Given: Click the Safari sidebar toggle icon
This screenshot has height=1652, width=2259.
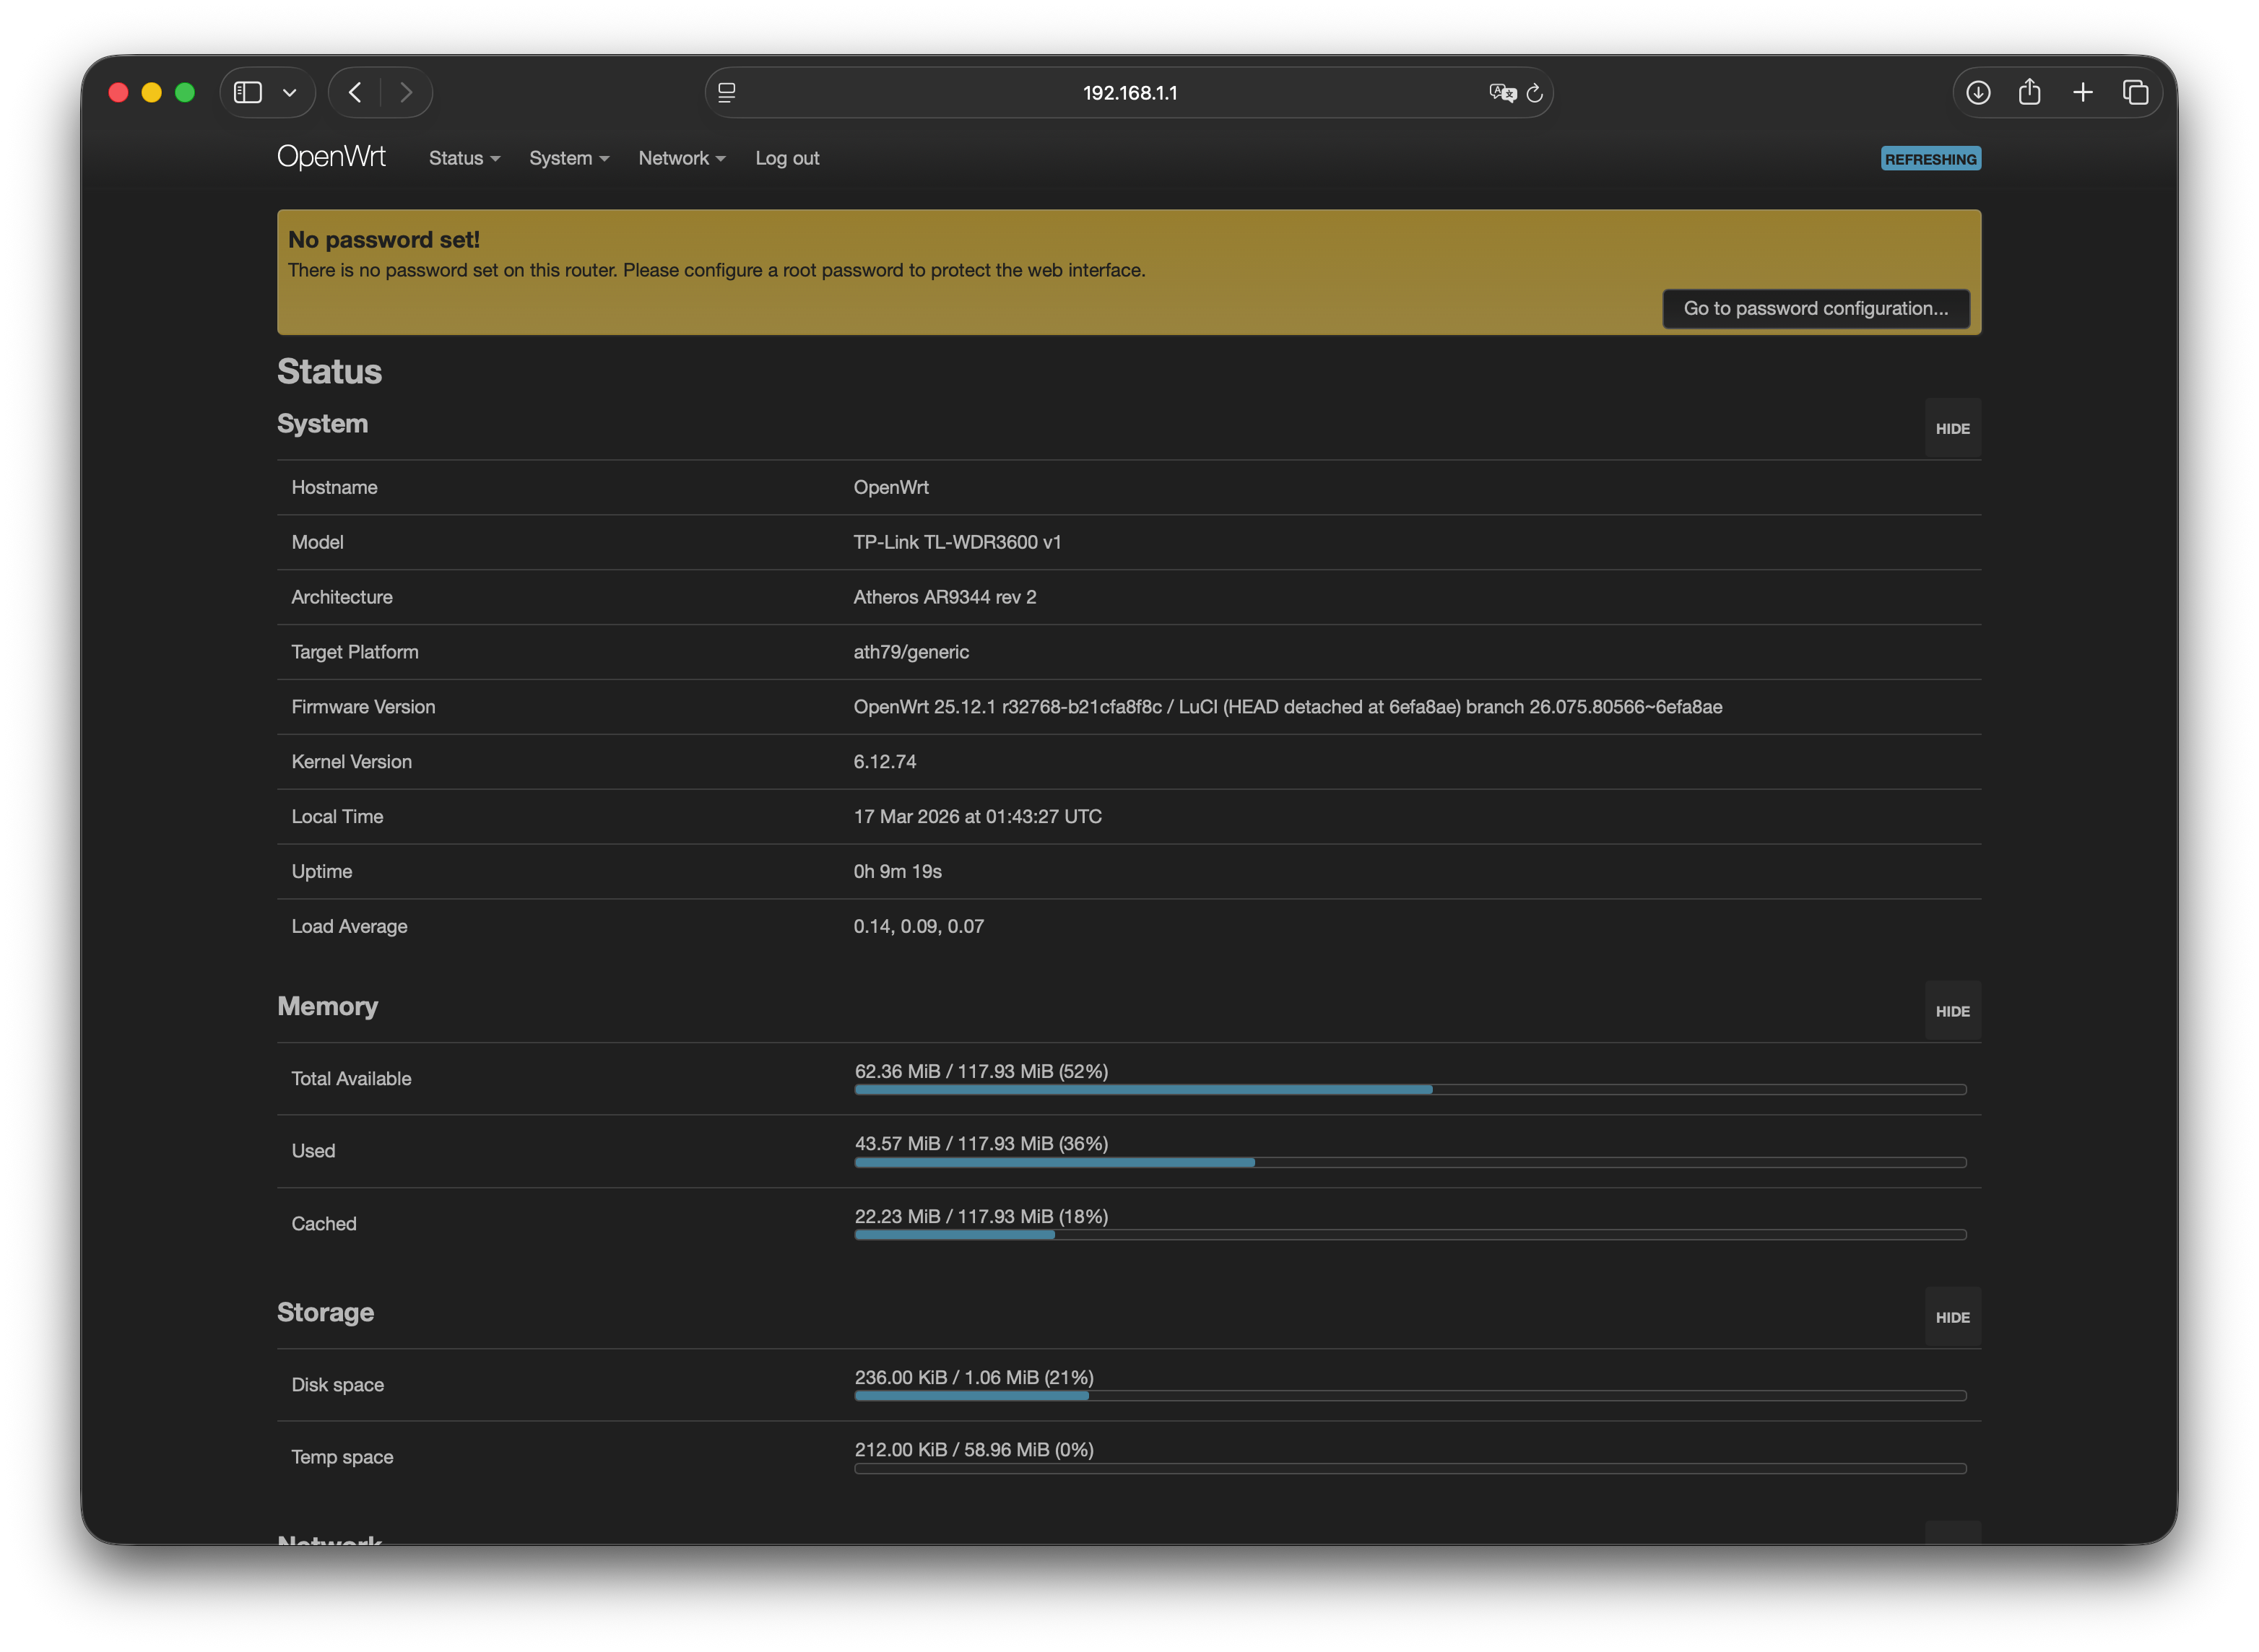Looking at the screenshot, I should click(247, 93).
